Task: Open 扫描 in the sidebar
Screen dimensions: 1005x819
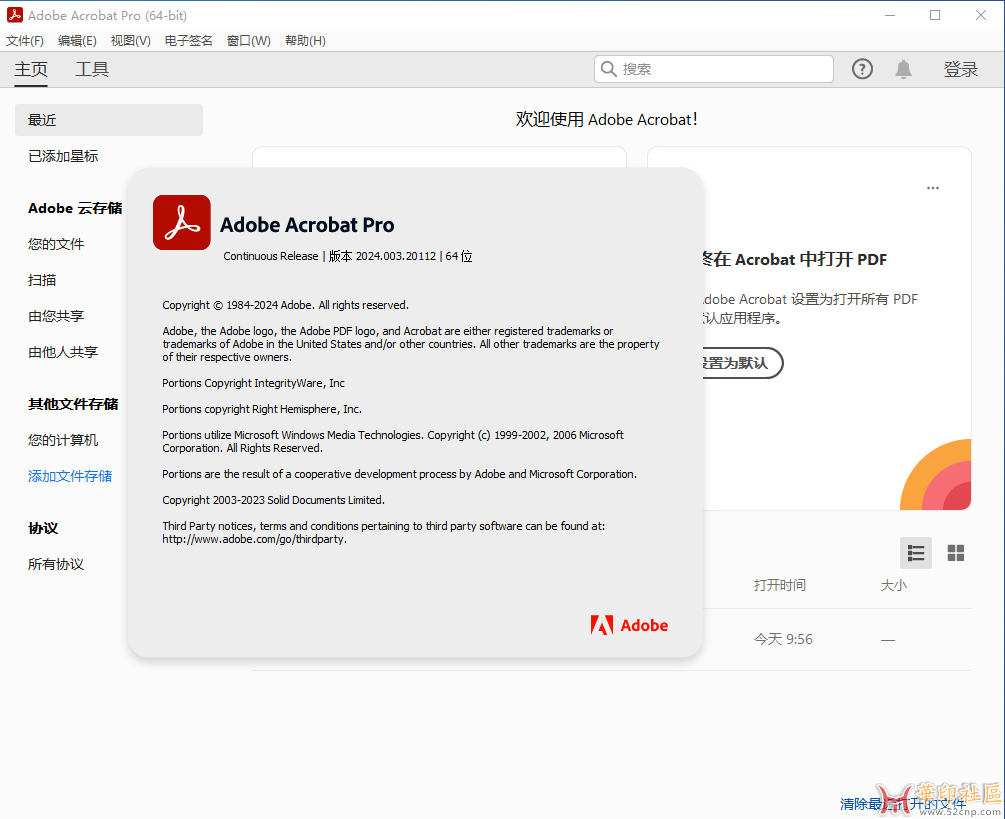Action: pos(42,280)
